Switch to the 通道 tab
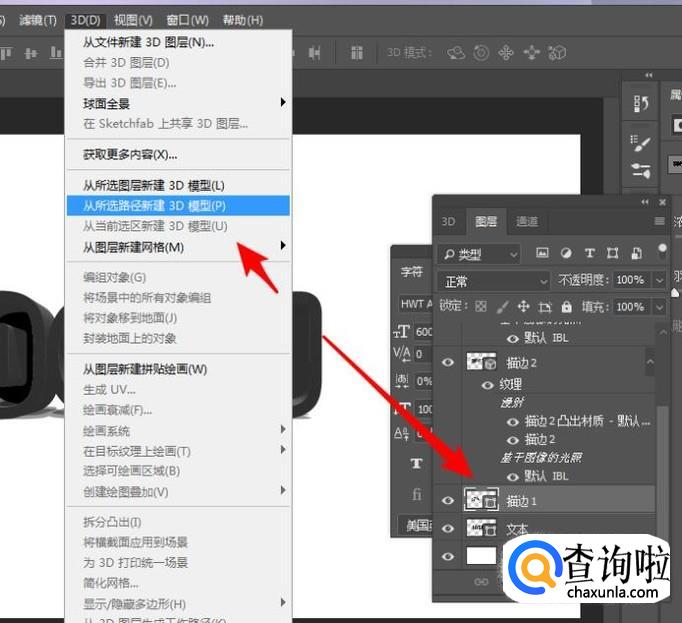 click(x=527, y=221)
